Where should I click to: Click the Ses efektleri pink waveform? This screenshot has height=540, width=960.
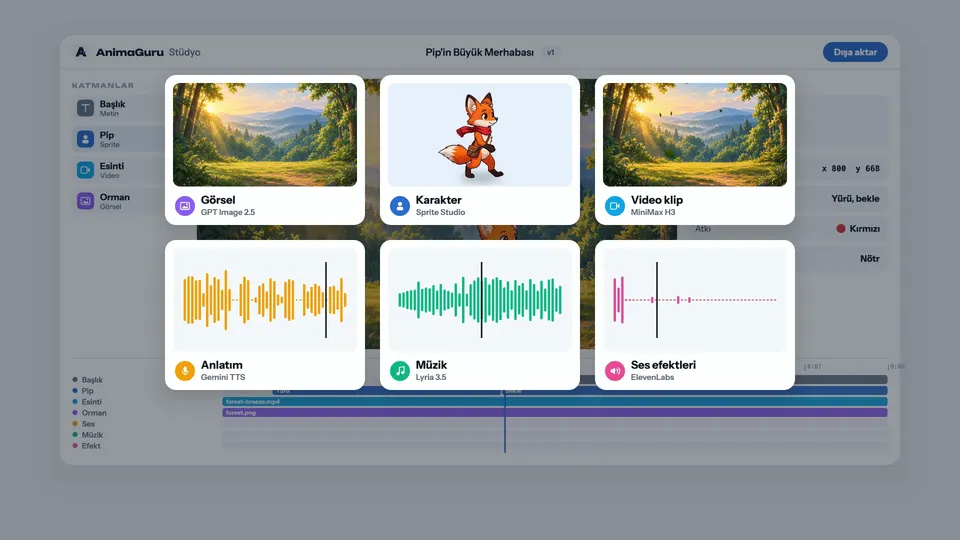click(695, 299)
